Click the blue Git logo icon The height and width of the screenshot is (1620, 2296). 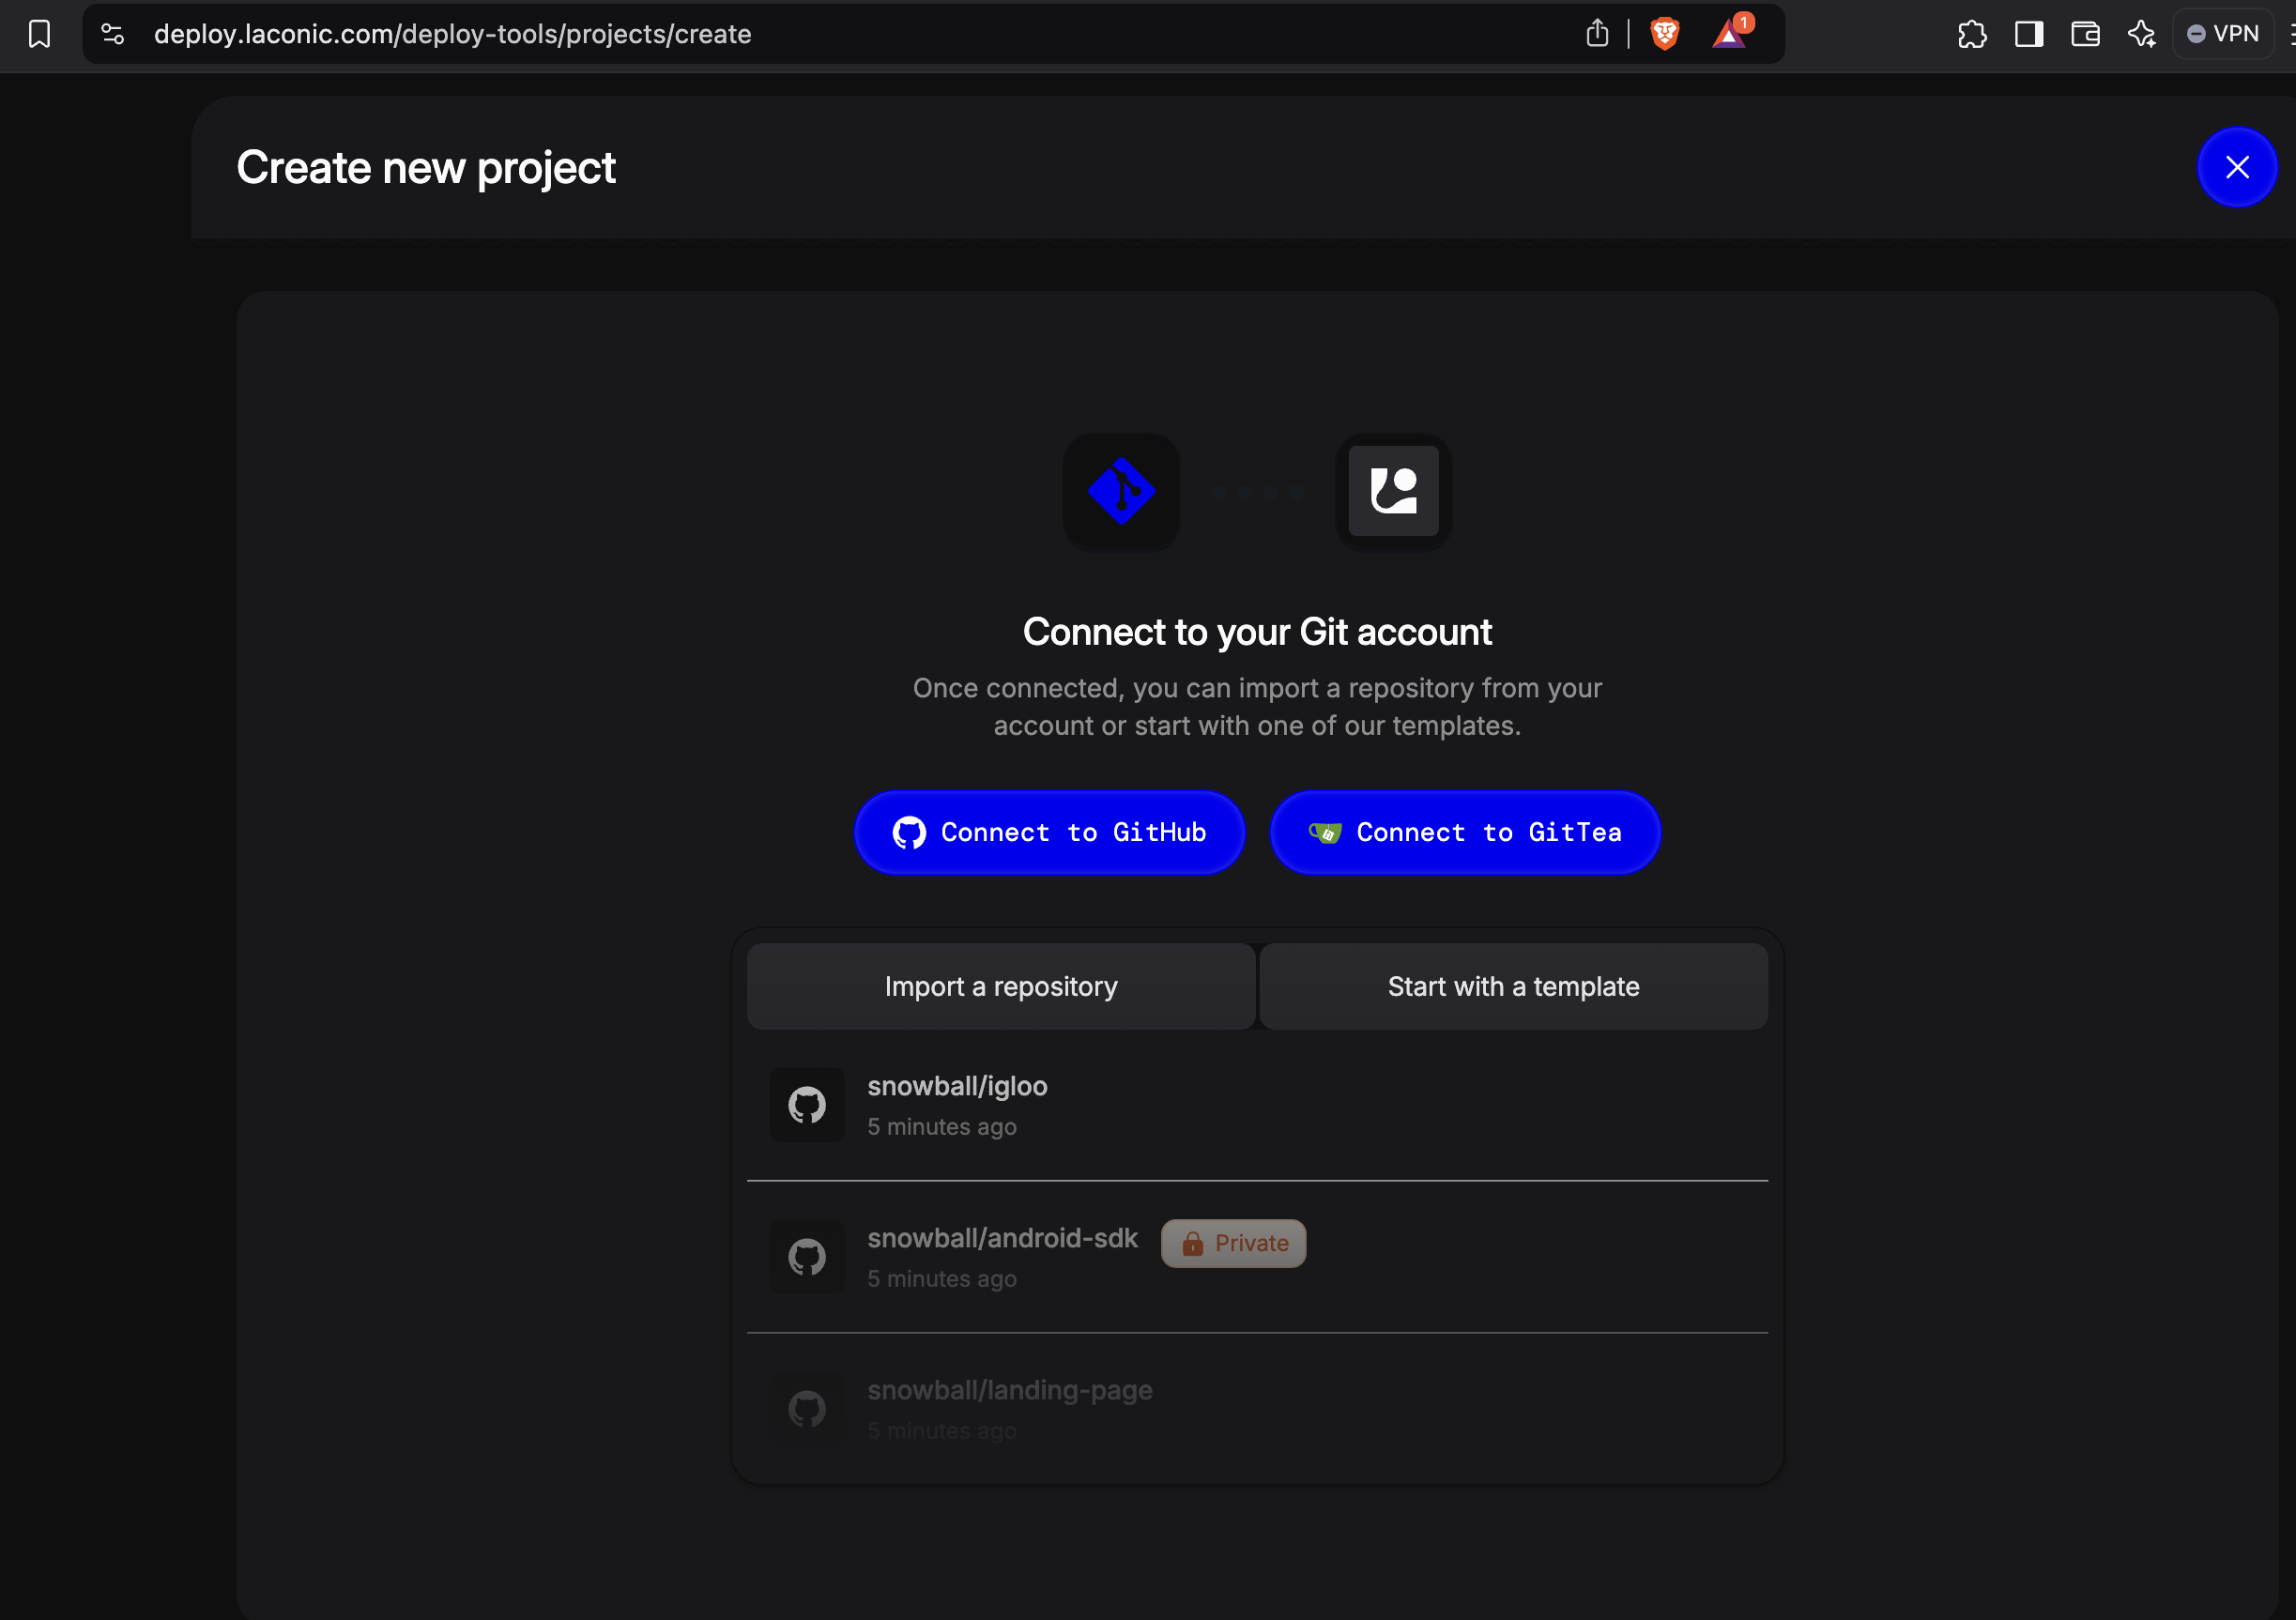pyautogui.click(x=1121, y=491)
